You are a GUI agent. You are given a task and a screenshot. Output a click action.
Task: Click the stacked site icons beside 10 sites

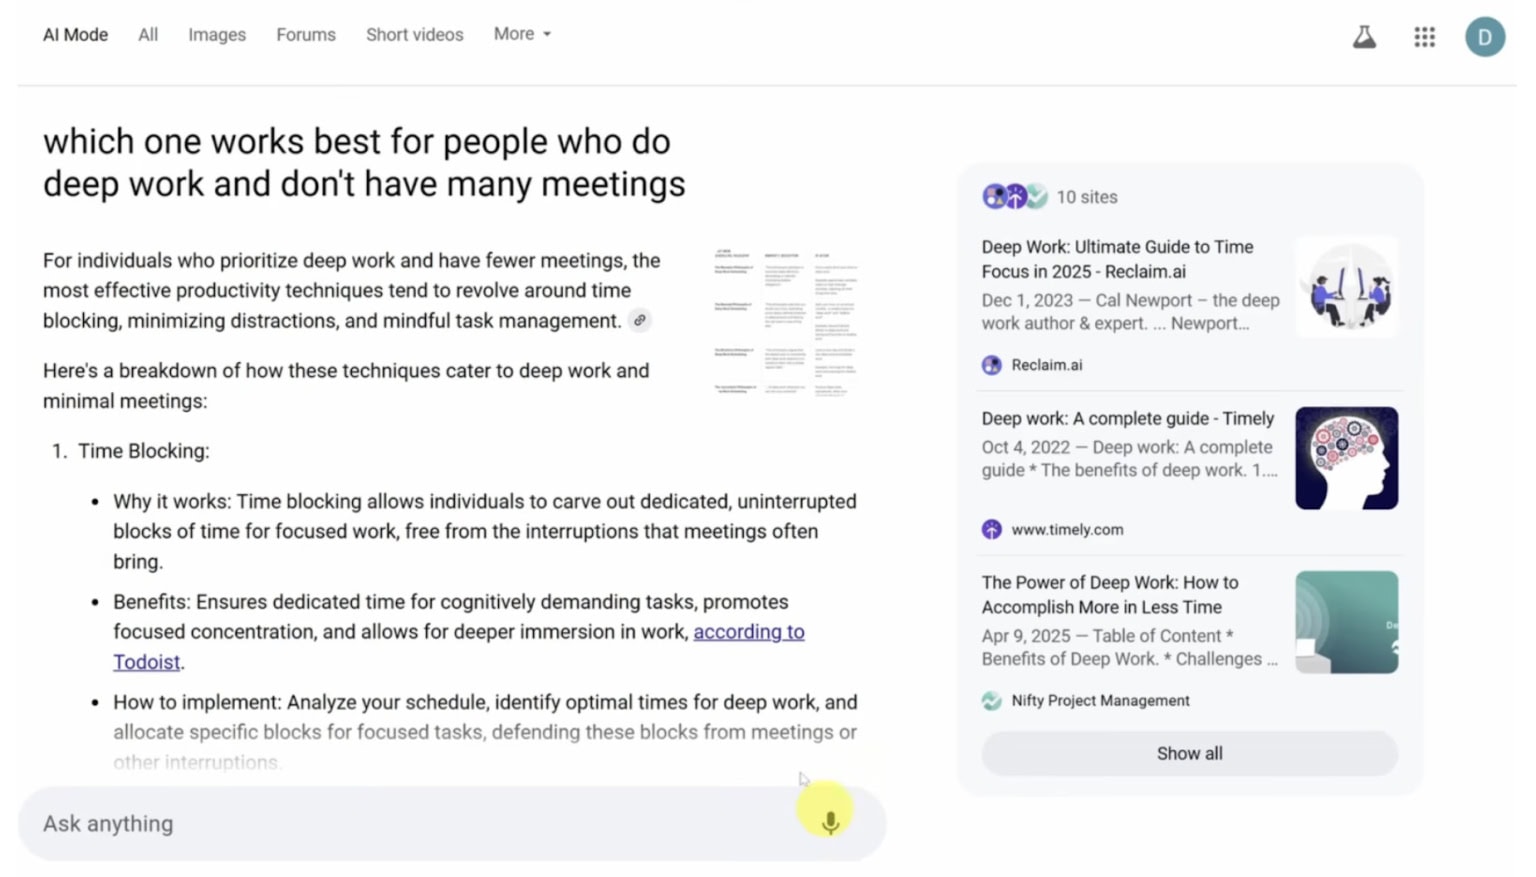(1014, 197)
